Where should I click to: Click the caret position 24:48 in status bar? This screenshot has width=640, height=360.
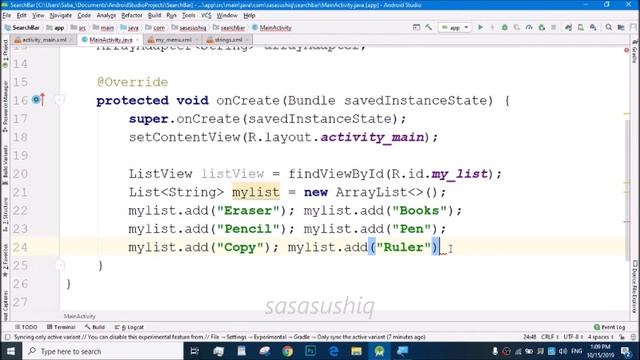pyautogui.click(x=529, y=337)
